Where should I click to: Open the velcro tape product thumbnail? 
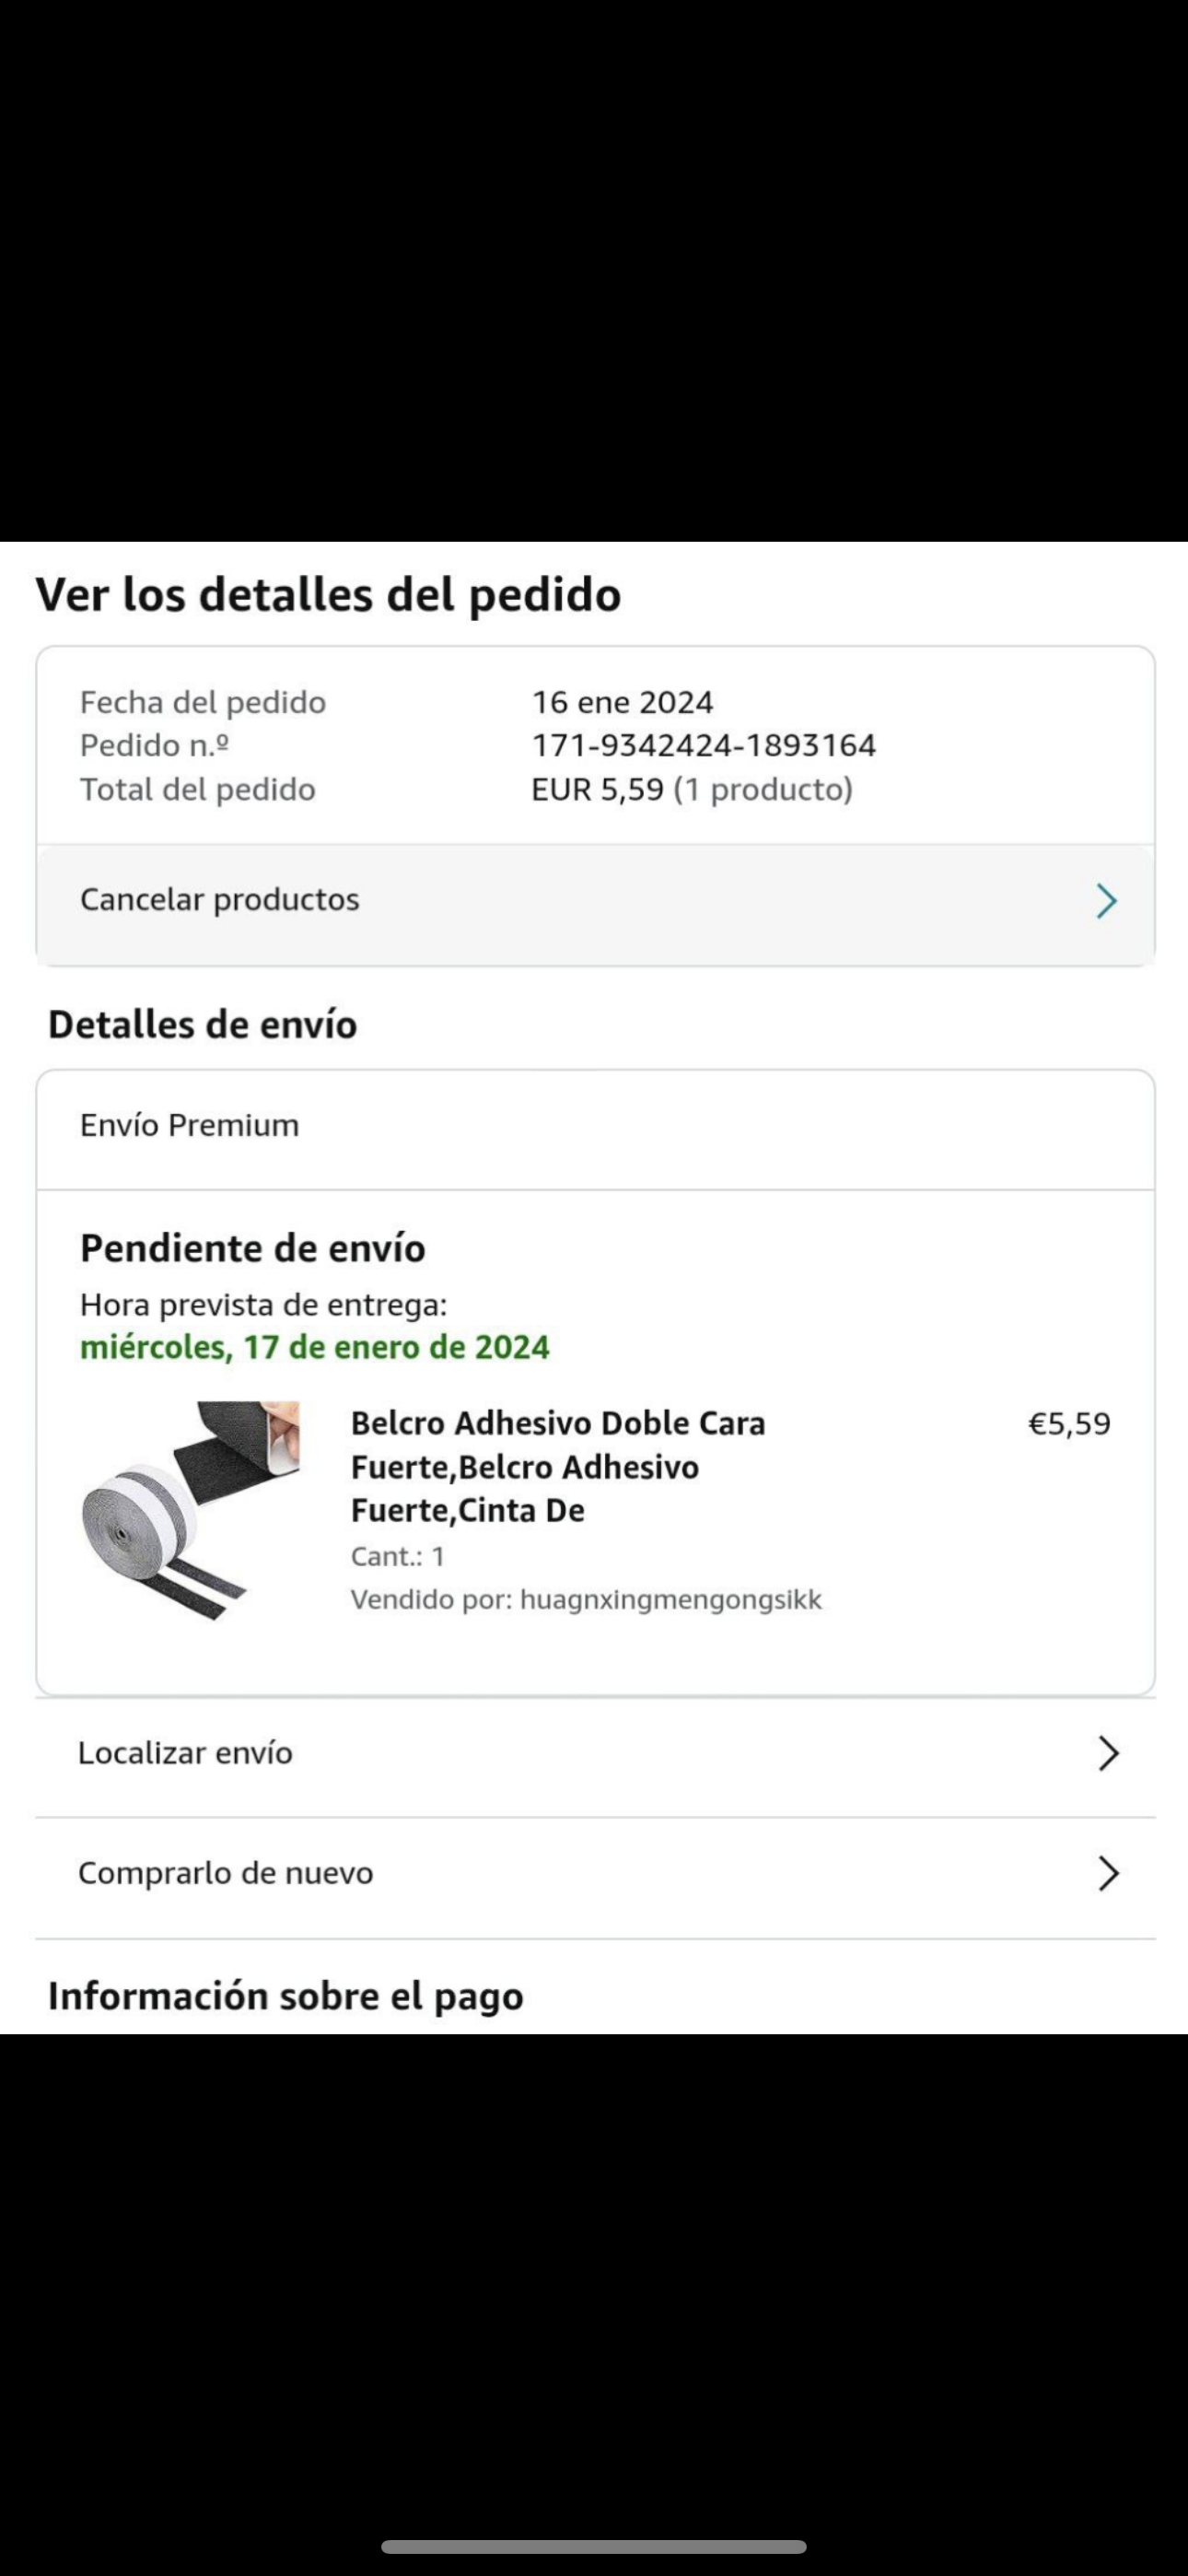click(190, 1511)
